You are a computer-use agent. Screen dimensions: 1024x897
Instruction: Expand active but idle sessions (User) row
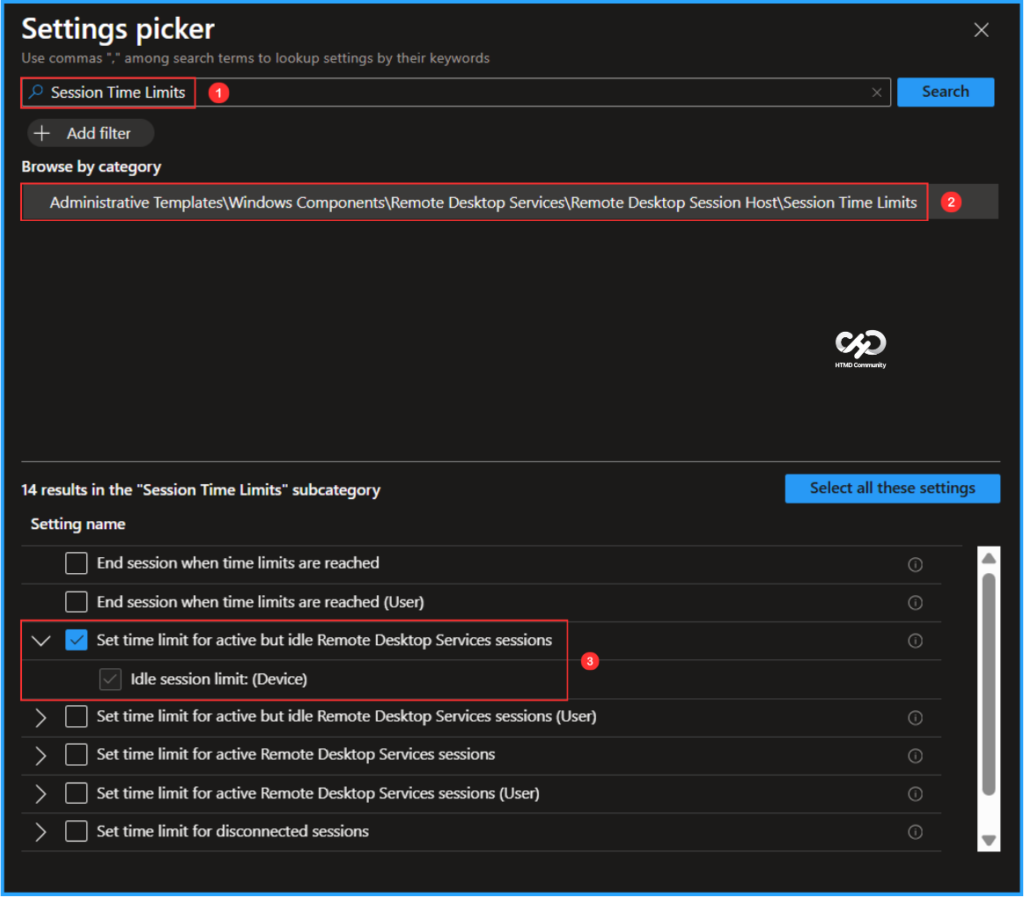[x=40, y=717]
